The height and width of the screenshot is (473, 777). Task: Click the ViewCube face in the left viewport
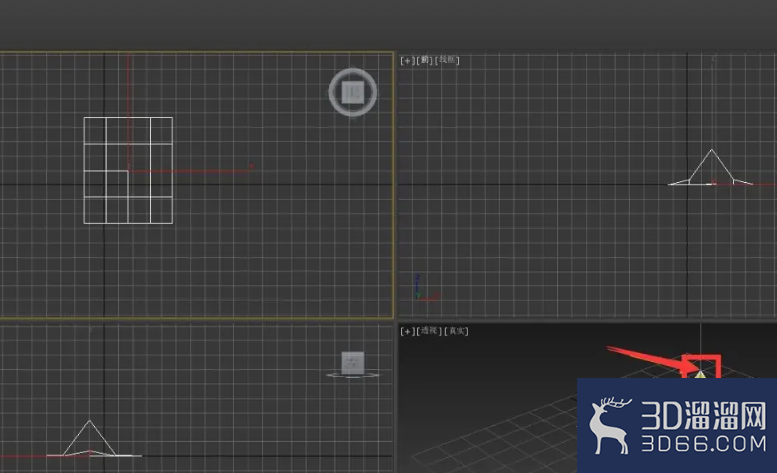point(353,363)
